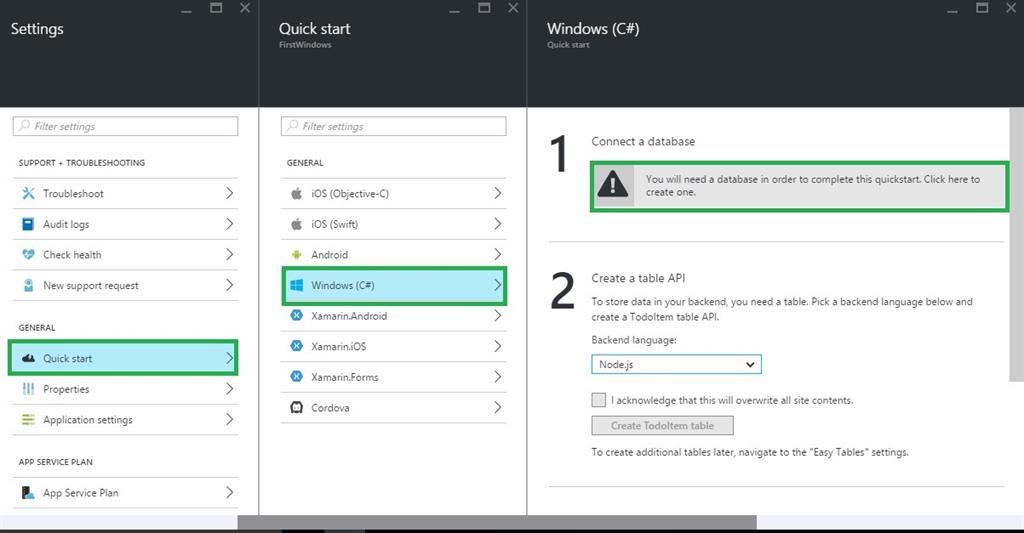This screenshot has width=1024, height=533.
Task: Click the Audit logs icon
Action: pyautogui.click(x=28, y=224)
